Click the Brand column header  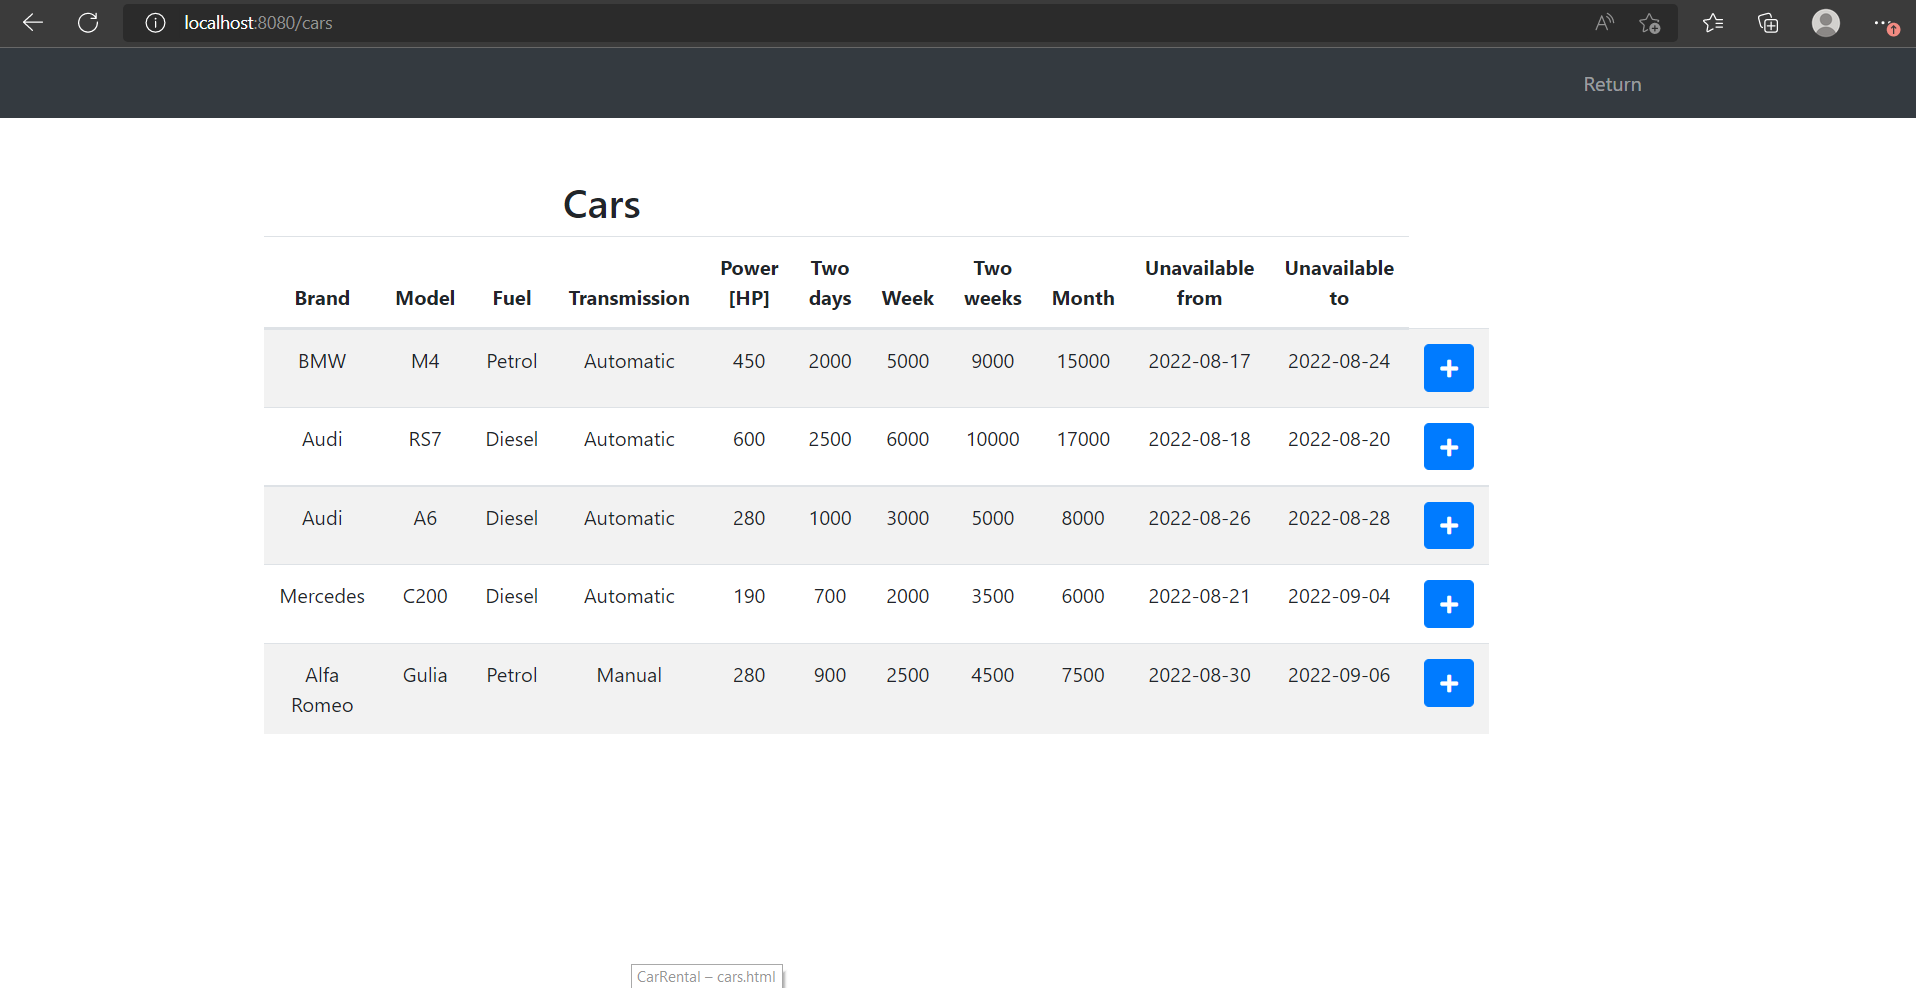tap(321, 297)
